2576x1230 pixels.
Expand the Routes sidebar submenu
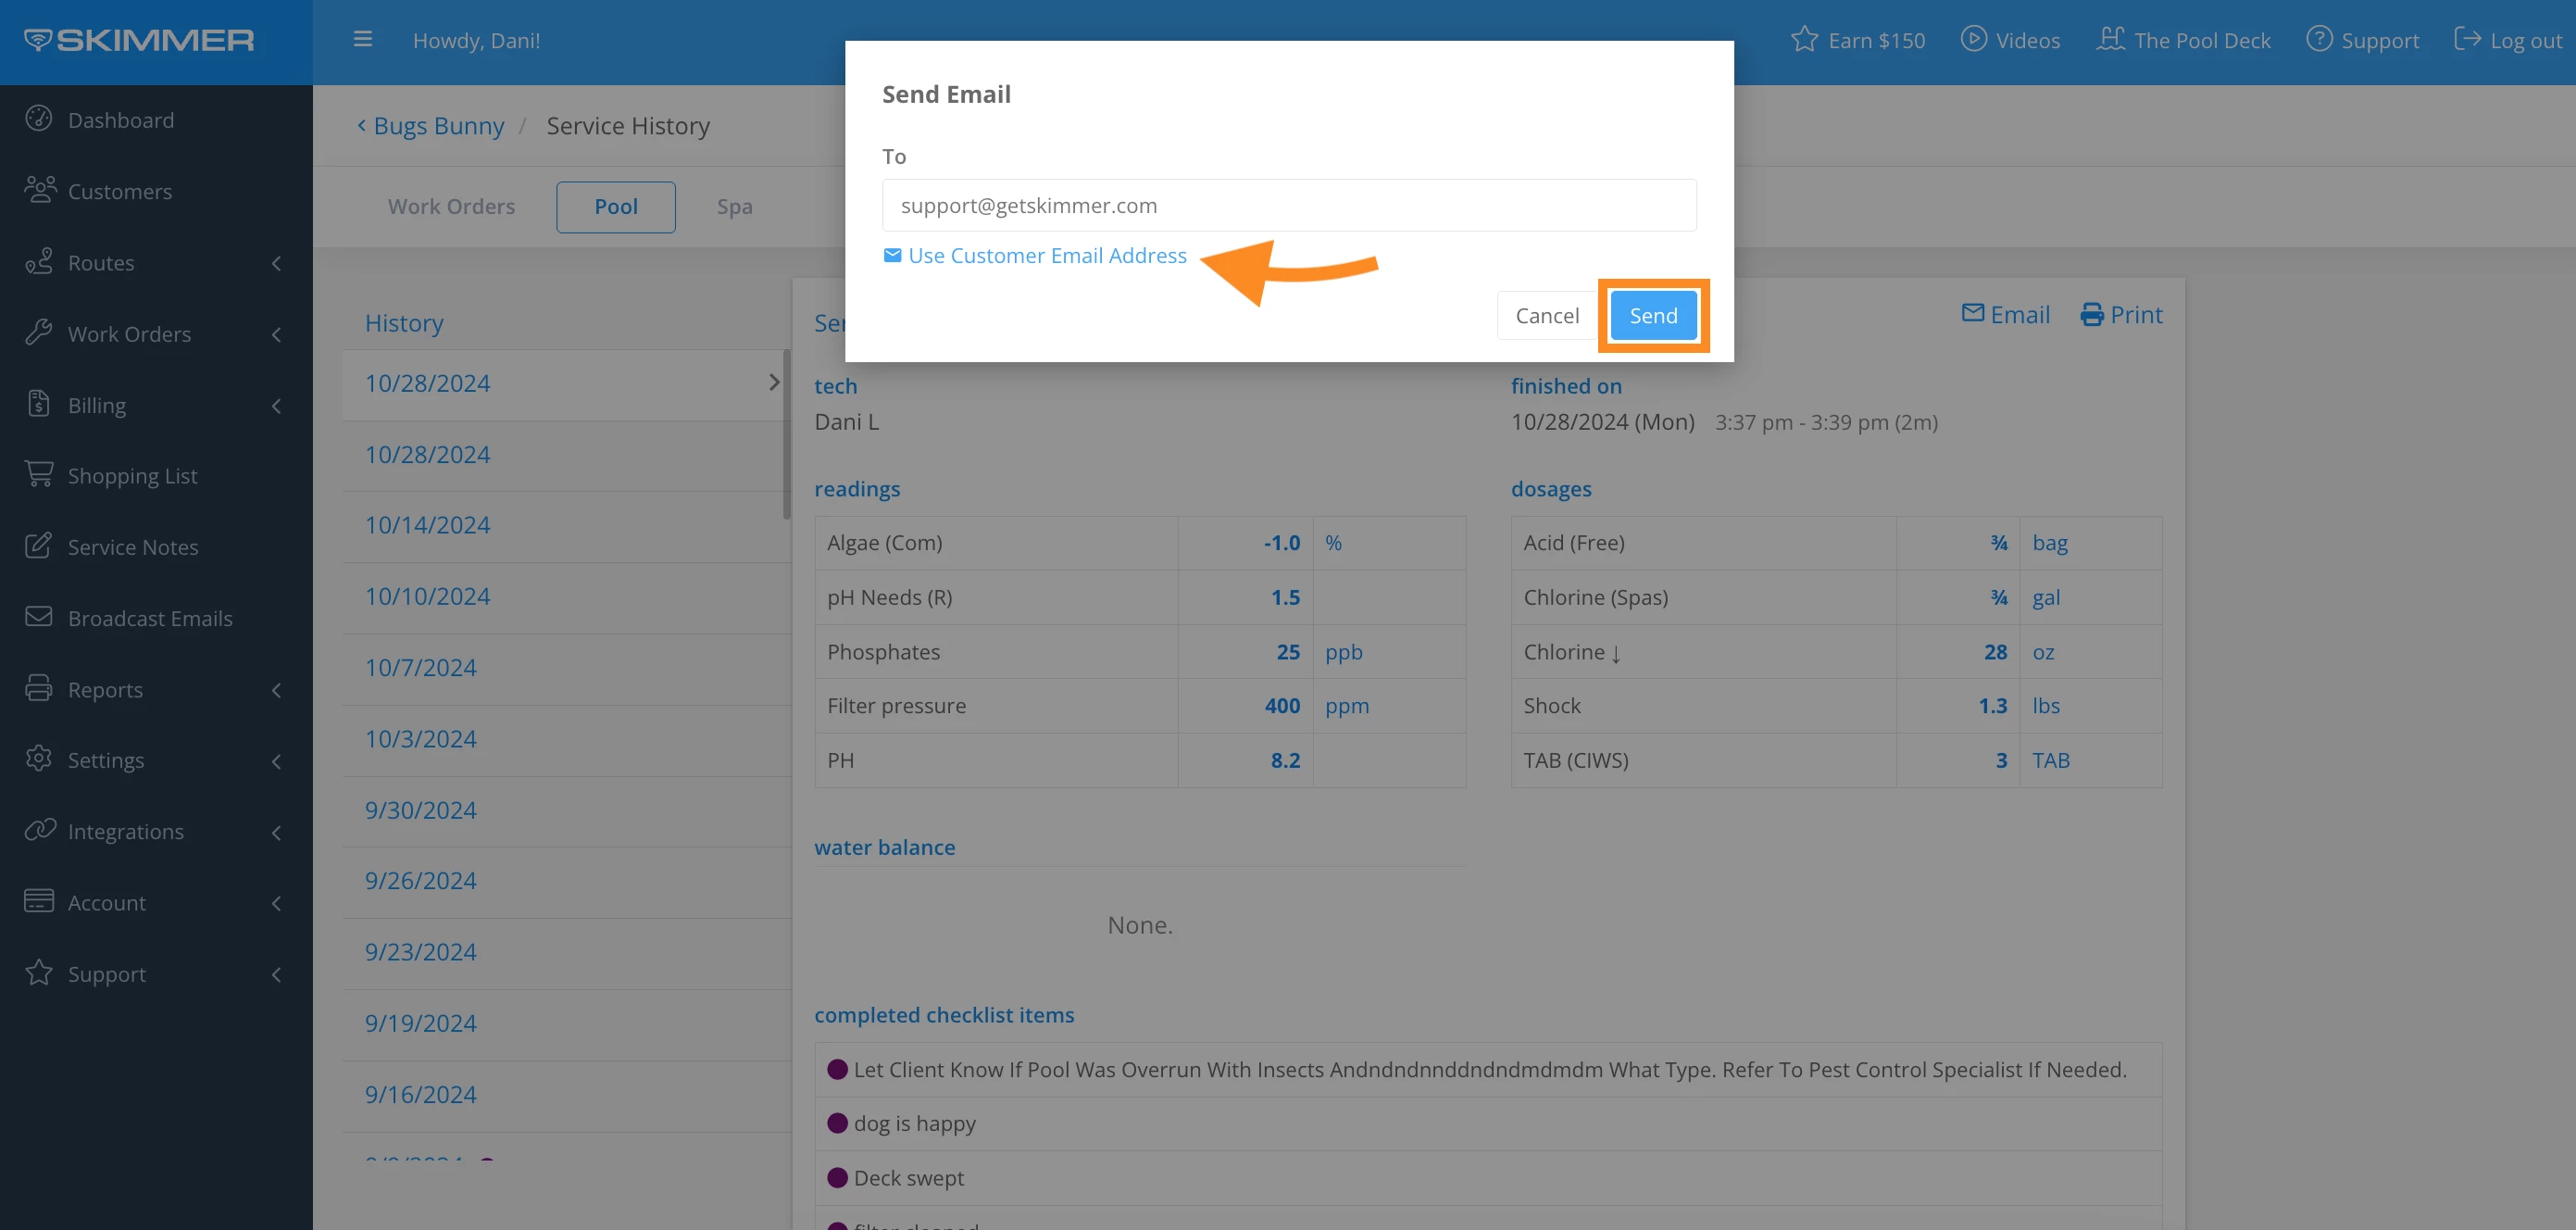(277, 263)
